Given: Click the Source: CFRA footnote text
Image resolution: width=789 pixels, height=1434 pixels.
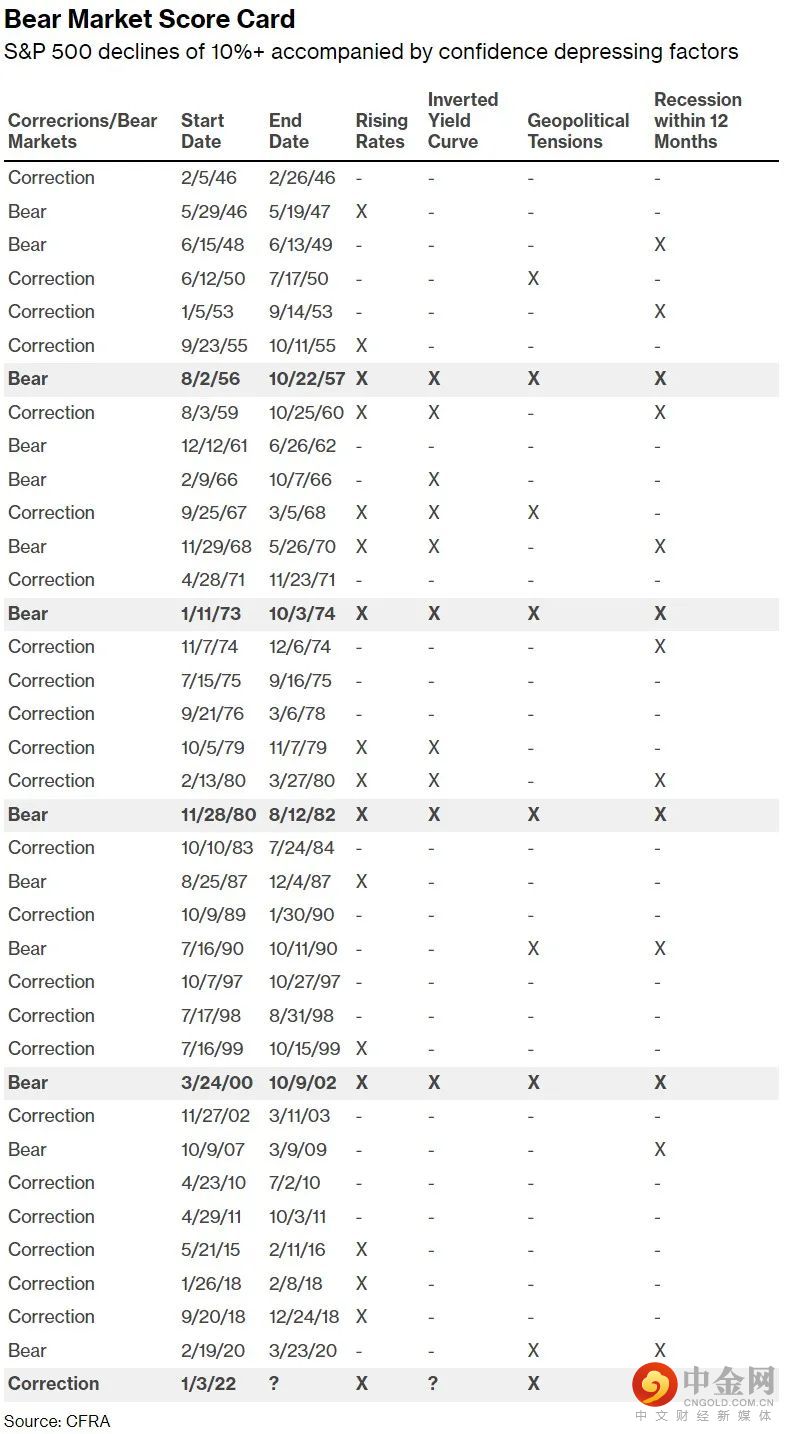Looking at the screenshot, I should (57, 1421).
